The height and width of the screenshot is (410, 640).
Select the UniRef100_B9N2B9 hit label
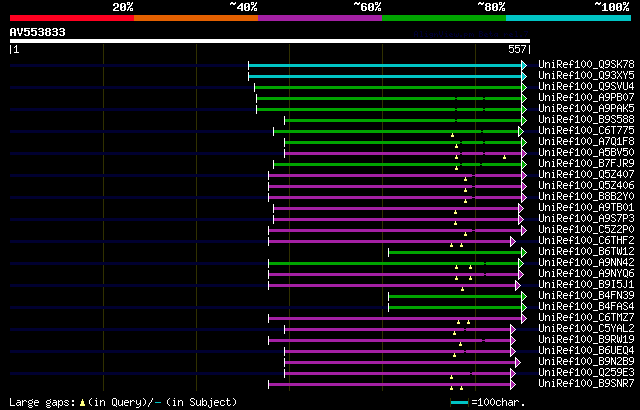(586, 362)
